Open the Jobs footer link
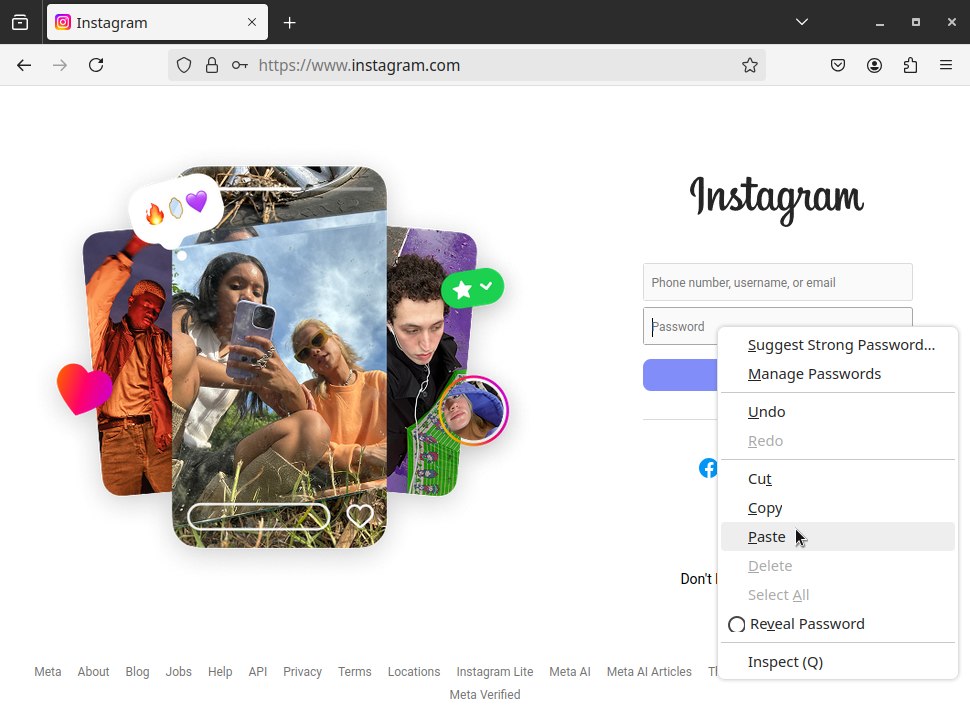Viewport: 970px width, 724px height. coord(179,671)
